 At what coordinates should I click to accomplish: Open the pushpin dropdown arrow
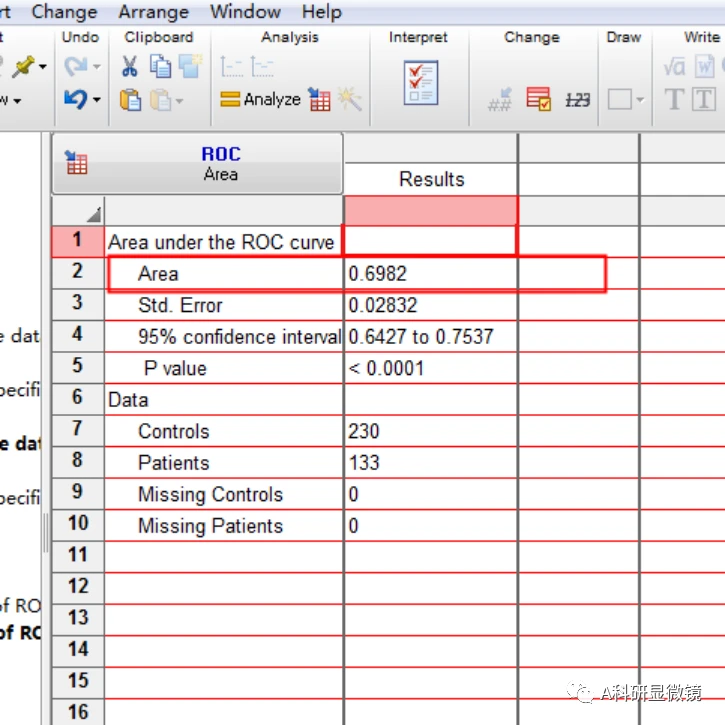(43, 67)
